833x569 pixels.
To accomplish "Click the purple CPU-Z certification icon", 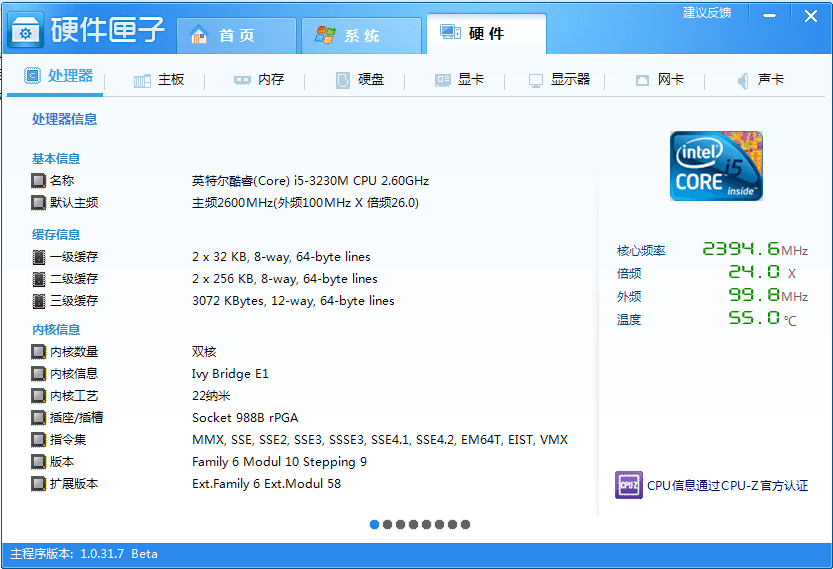I will 628,485.
